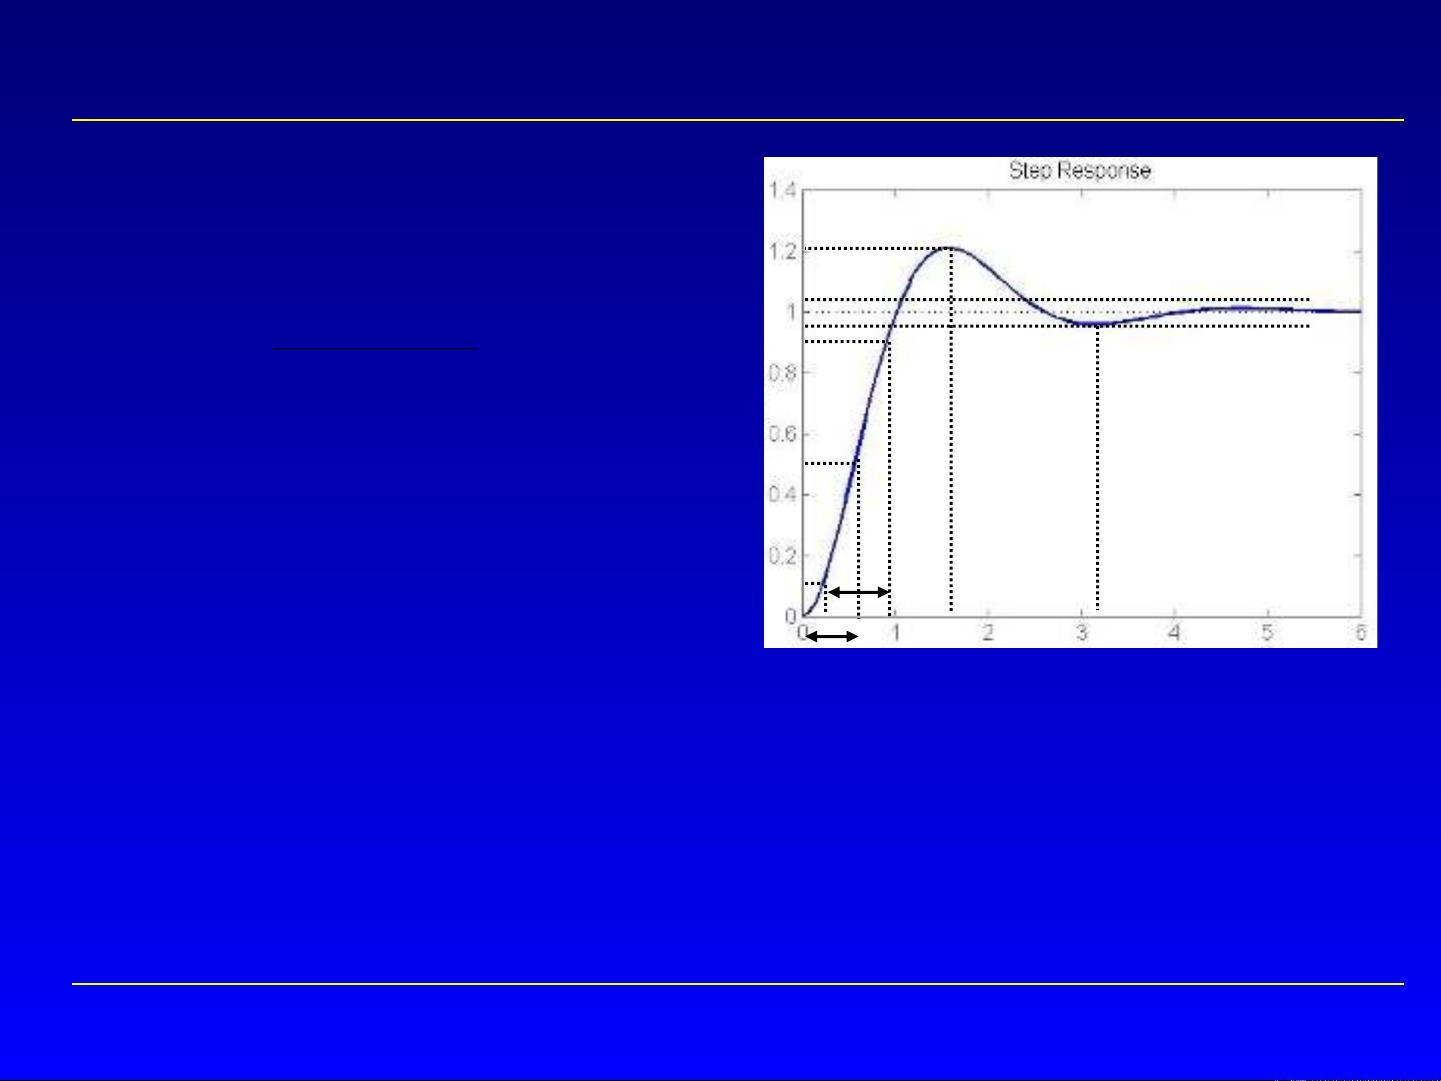Click the "Step Response" chart title

click(x=1079, y=171)
